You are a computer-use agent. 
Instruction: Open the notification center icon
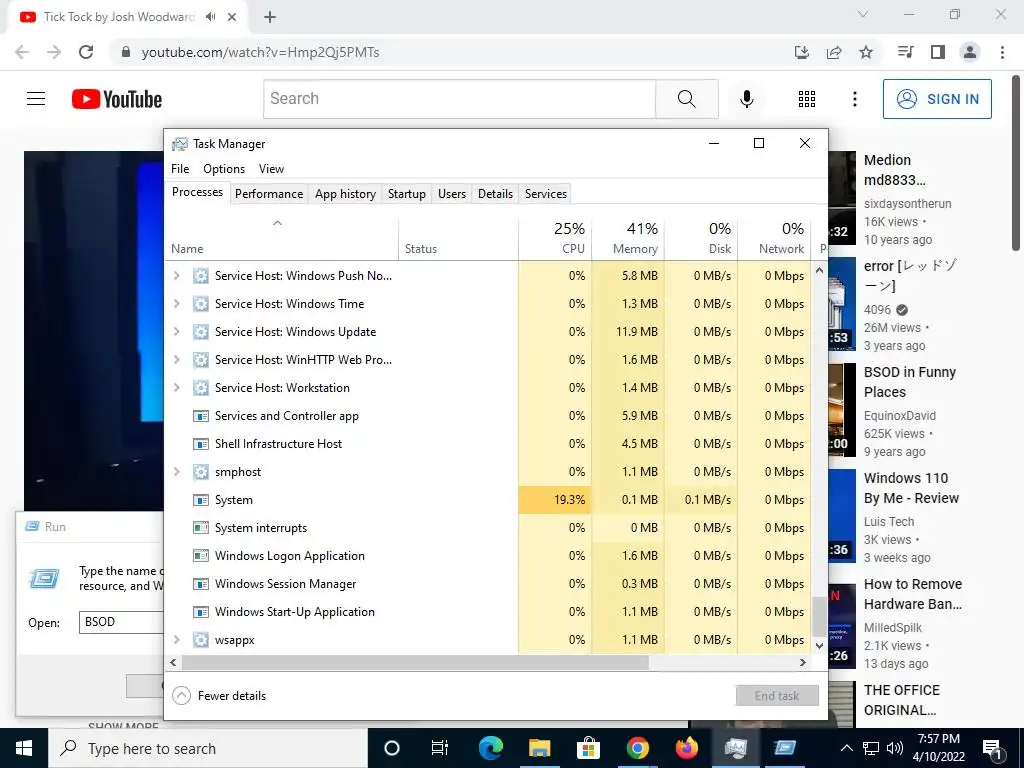pyautogui.click(x=991, y=748)
